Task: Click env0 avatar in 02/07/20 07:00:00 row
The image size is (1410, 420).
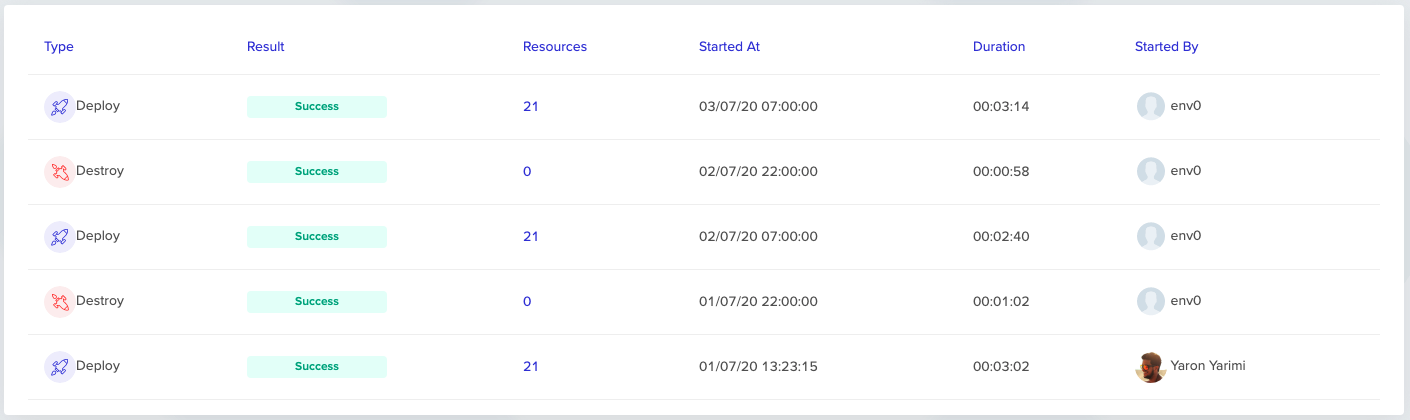Action: pyautogui.click(x=1151, y=237)
